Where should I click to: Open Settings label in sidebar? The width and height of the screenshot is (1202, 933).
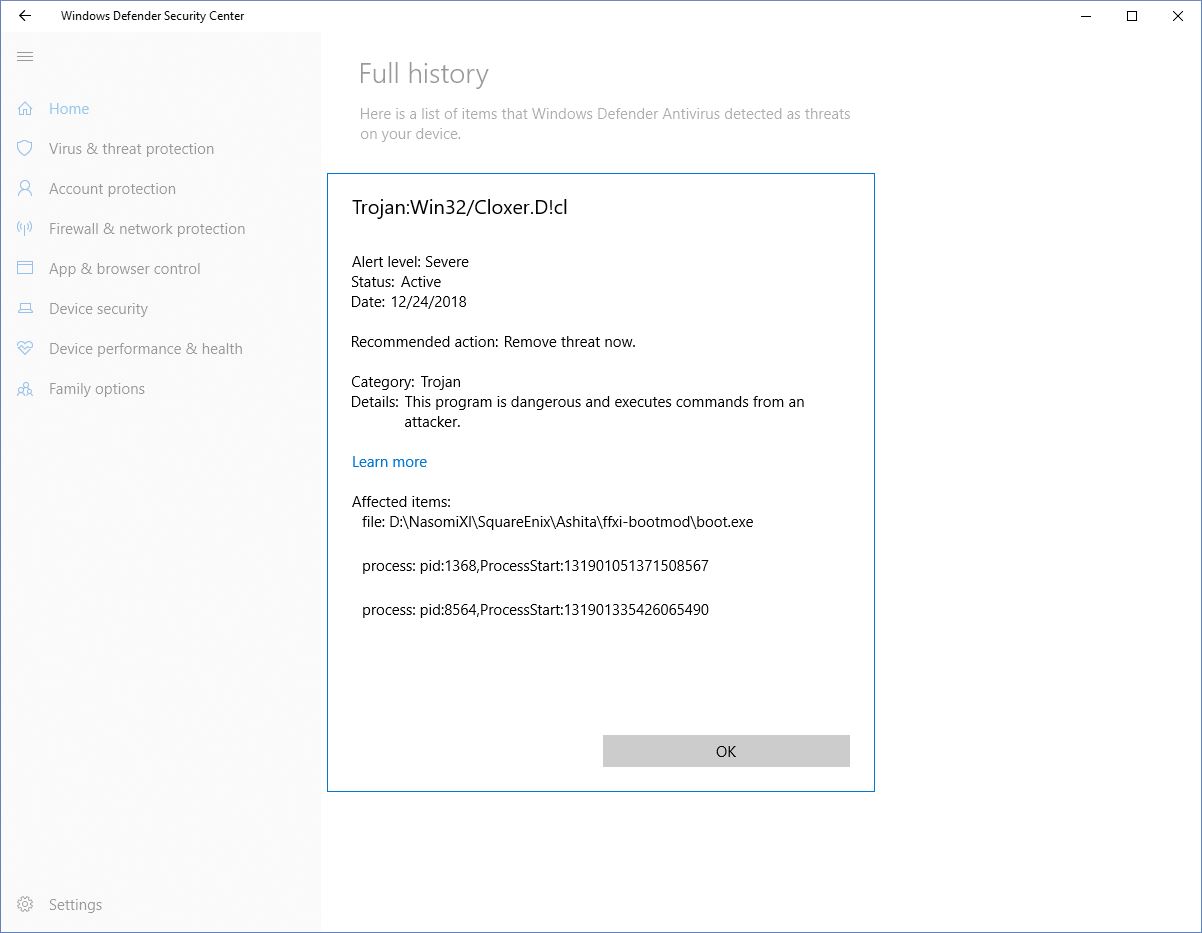point(75,905)
